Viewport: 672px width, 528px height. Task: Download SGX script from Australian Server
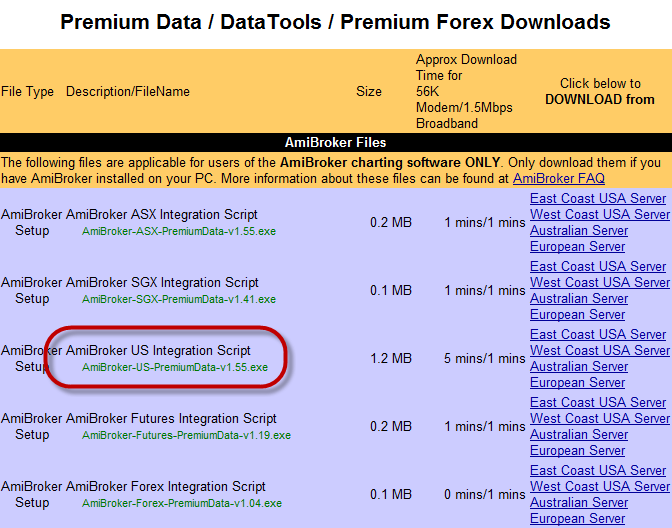click(579, 299)
